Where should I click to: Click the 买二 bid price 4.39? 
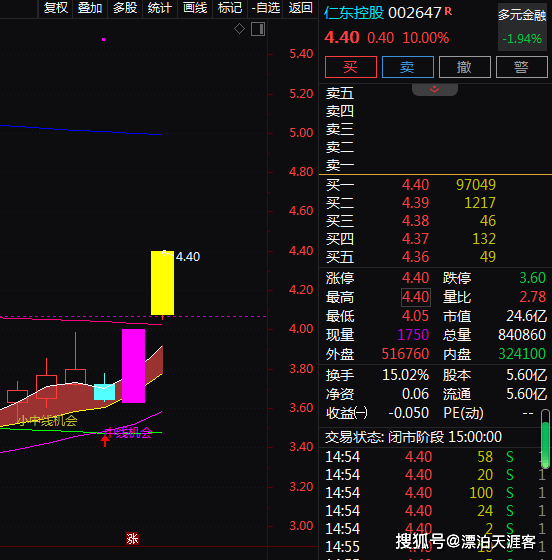coord(415,203)
